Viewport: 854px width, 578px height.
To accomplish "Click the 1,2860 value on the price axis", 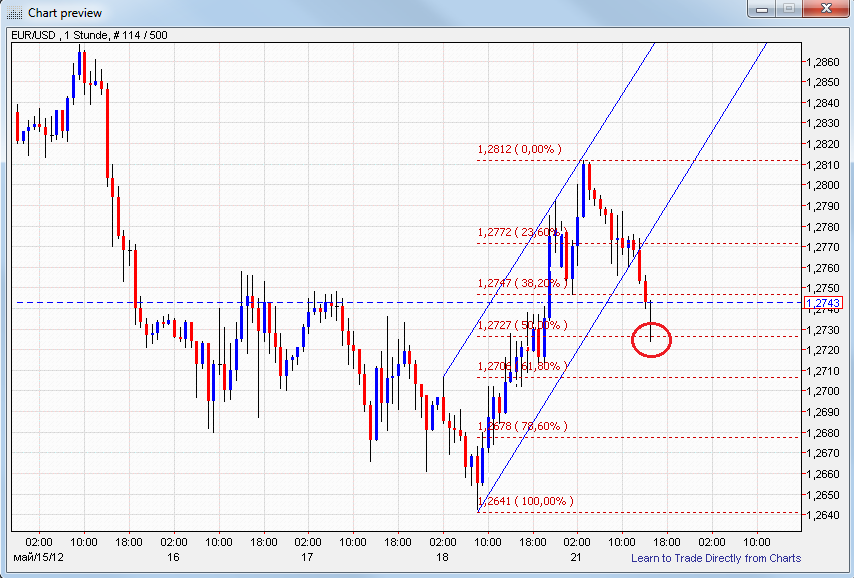I will pos(824,61).
